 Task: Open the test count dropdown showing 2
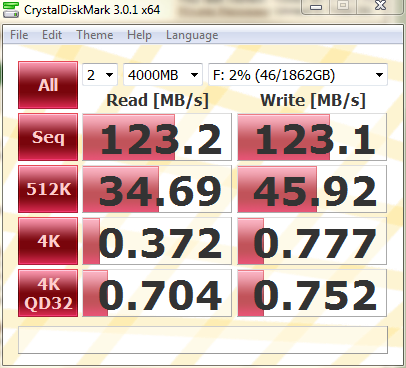click(x=100, y=75)
